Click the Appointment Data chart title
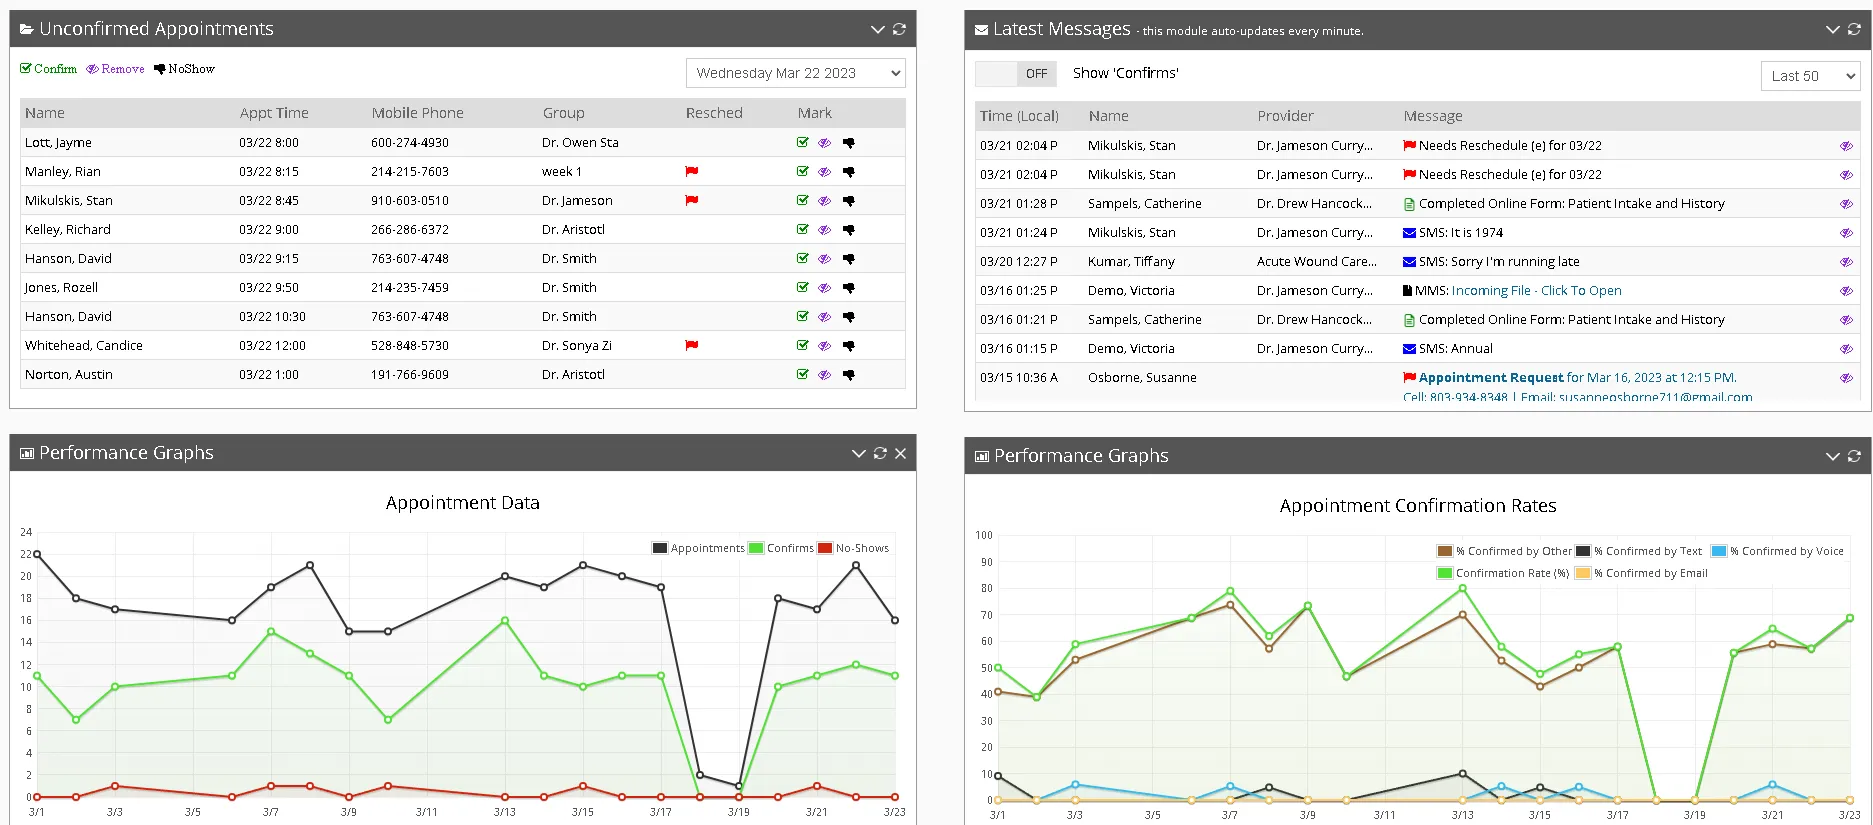Viewport: 1873px width, 825px height. point(463,503)
